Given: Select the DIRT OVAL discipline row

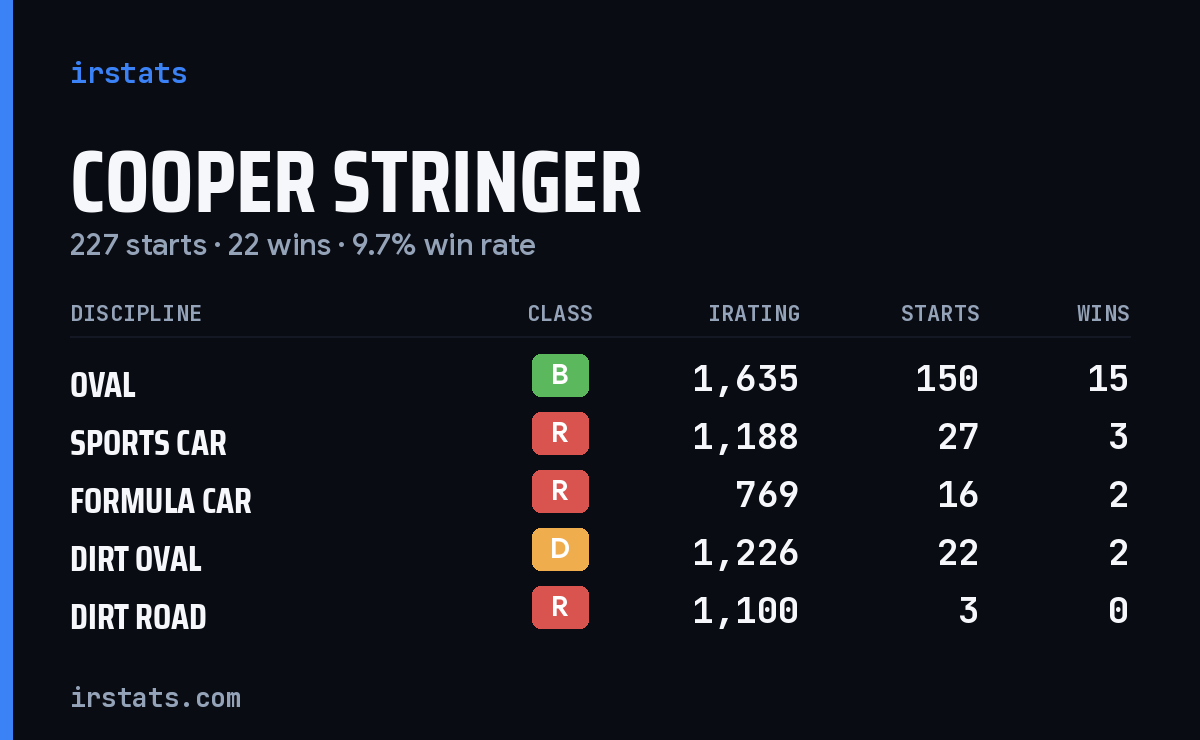Looking at the screenshot, I should point(600,553).
